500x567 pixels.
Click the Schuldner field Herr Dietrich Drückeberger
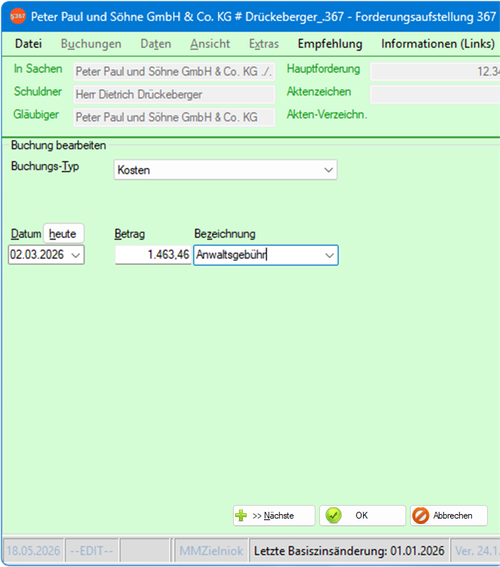click(x=174, y=94)
